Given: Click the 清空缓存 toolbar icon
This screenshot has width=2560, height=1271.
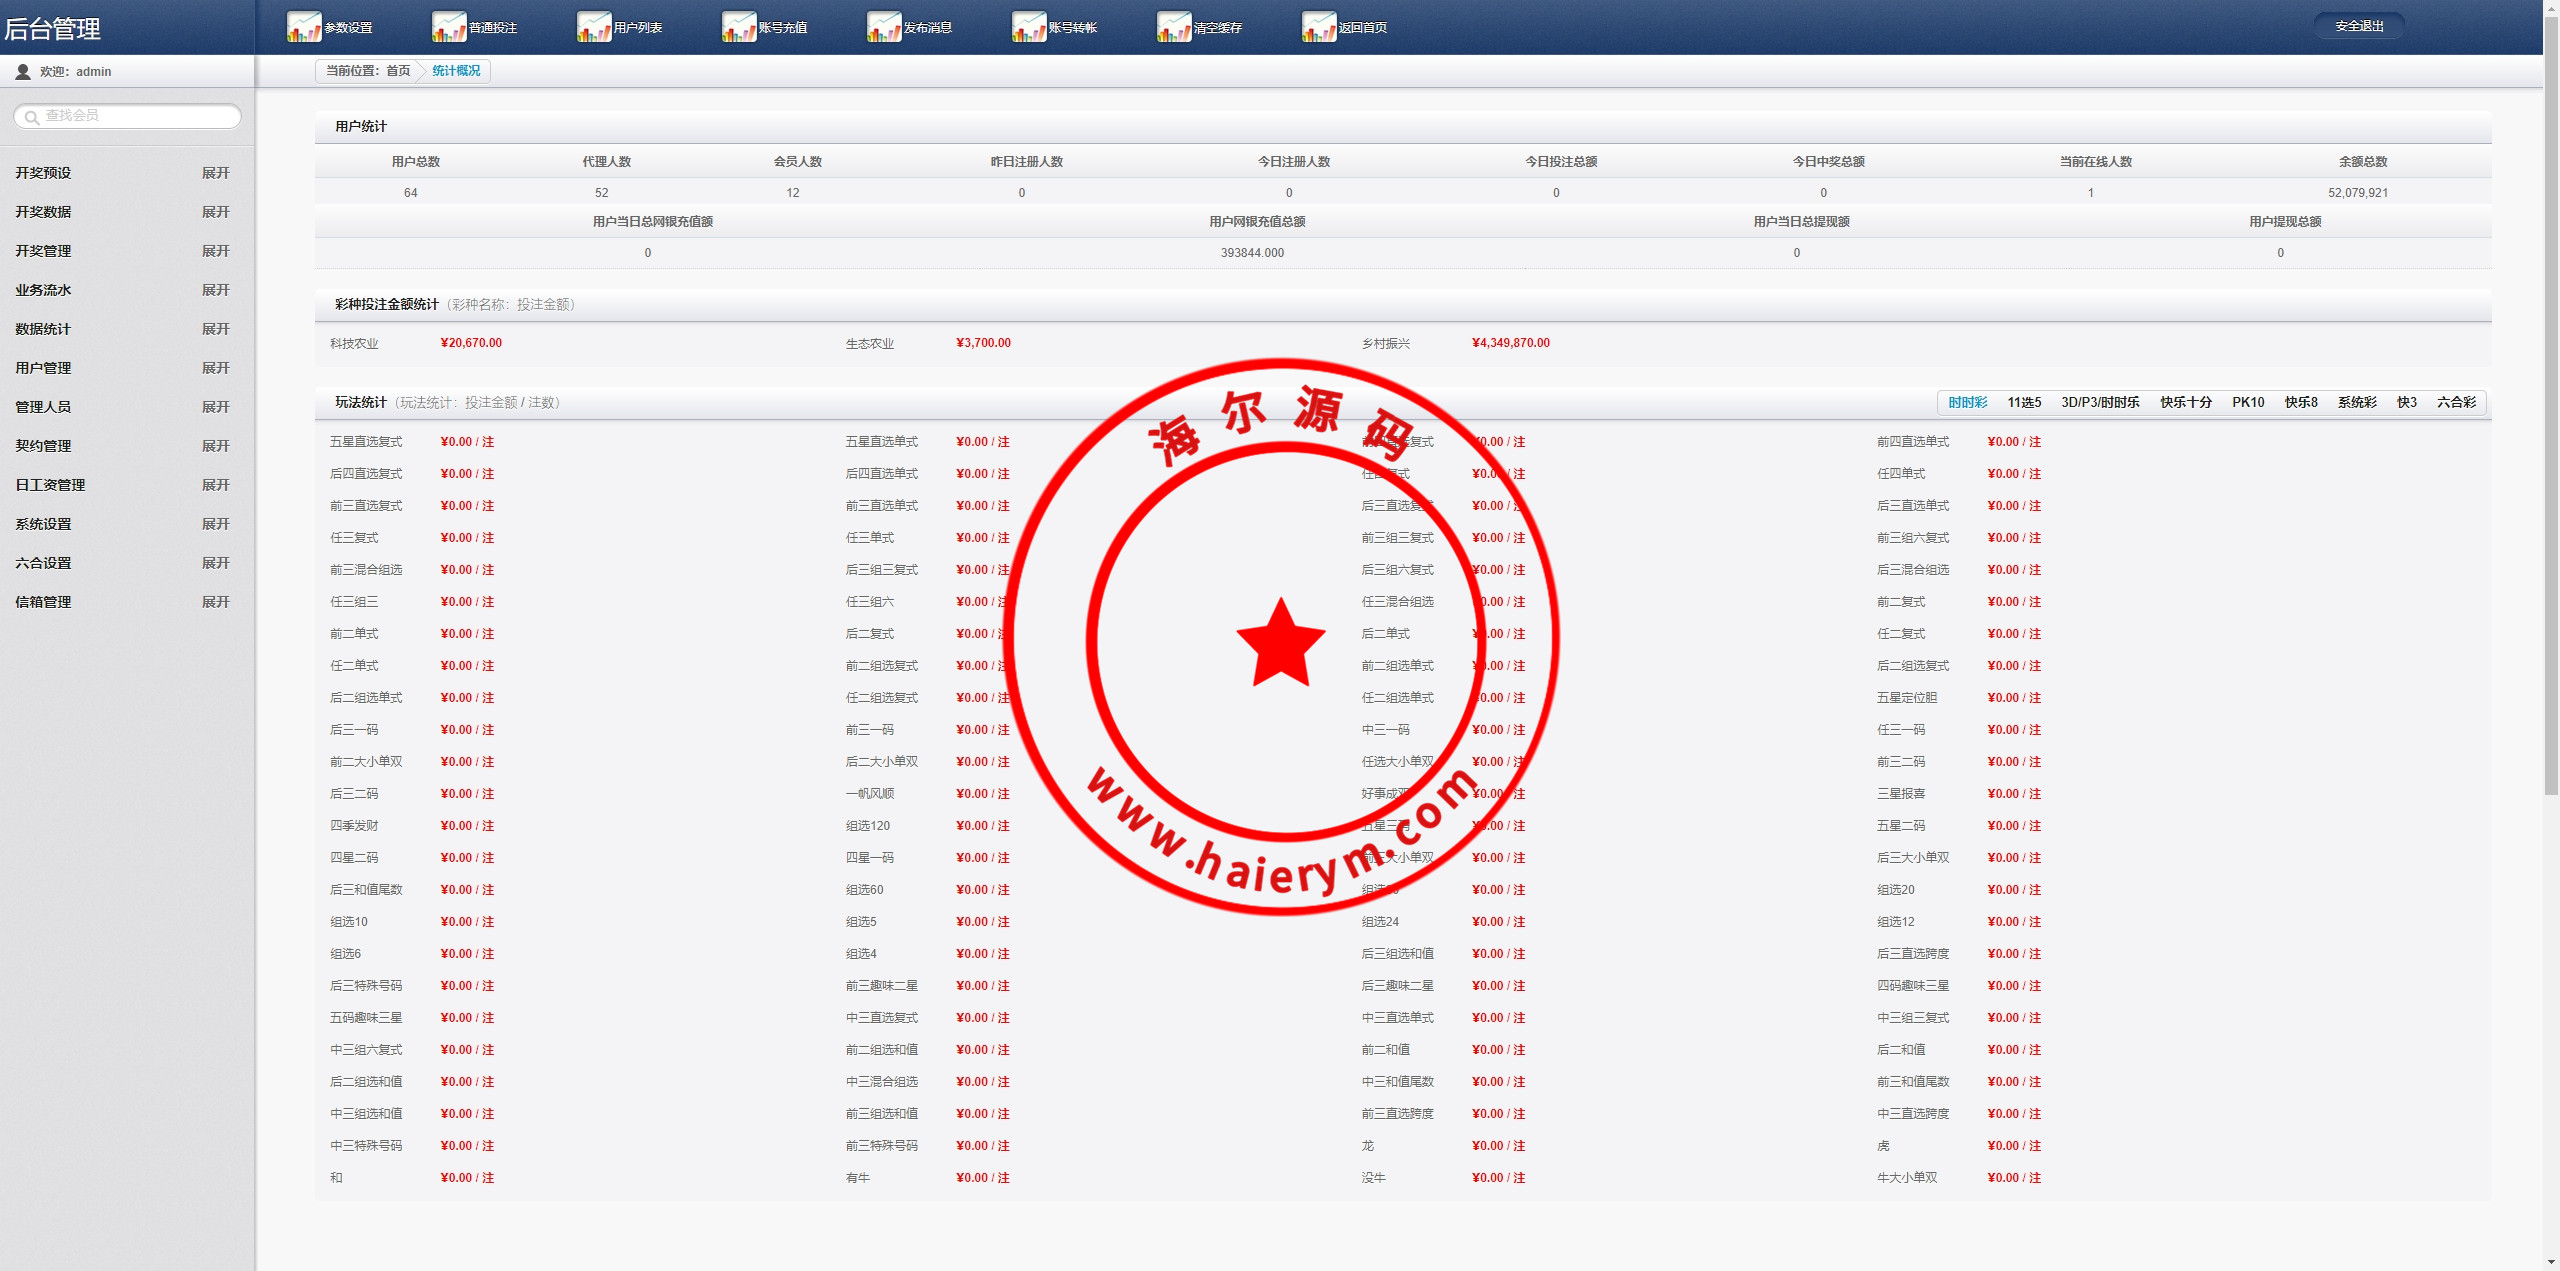Looking at the screenshot, I should (x=1173, y=27).
